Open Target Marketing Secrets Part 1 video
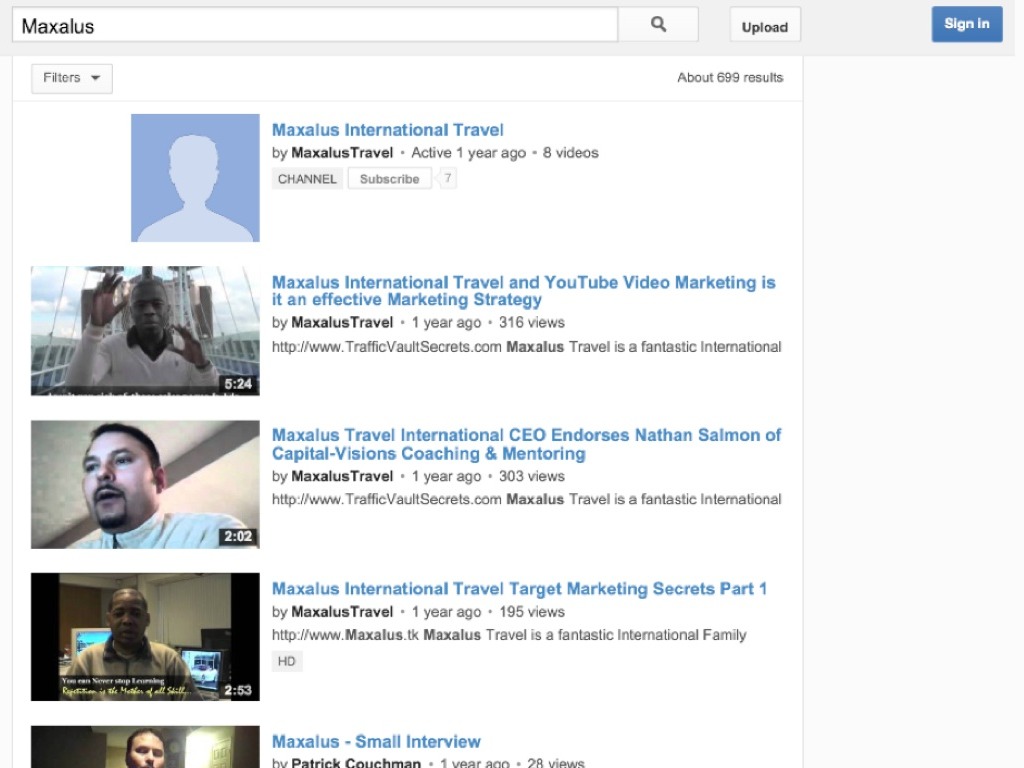1024x768 pixels. (x=519, y=589)
